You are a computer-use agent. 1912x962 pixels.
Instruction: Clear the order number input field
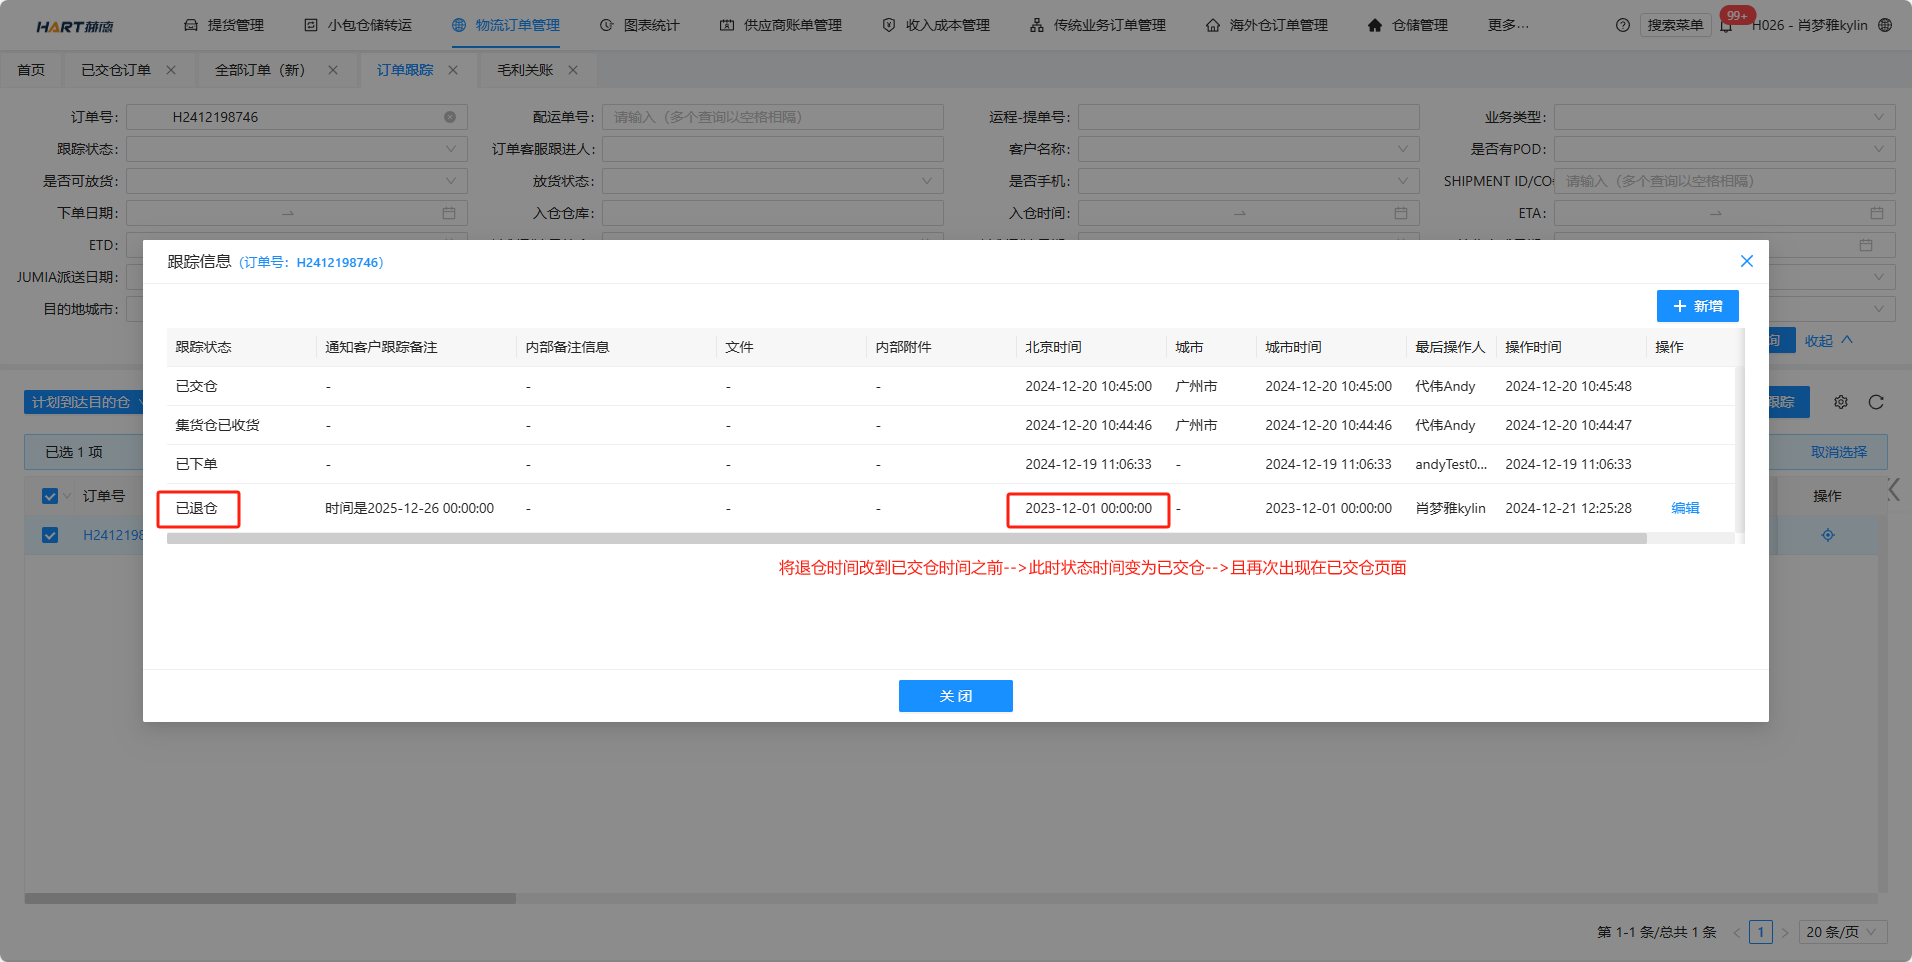tap(450, 117)
